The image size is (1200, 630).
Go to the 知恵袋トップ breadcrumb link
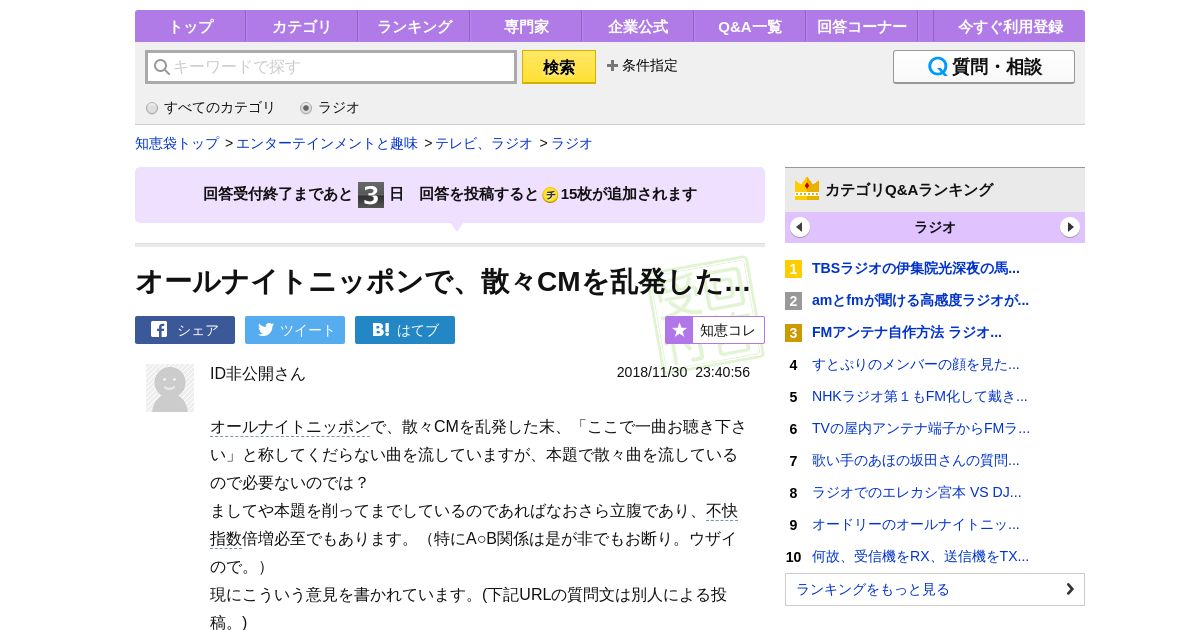(177, 143)
